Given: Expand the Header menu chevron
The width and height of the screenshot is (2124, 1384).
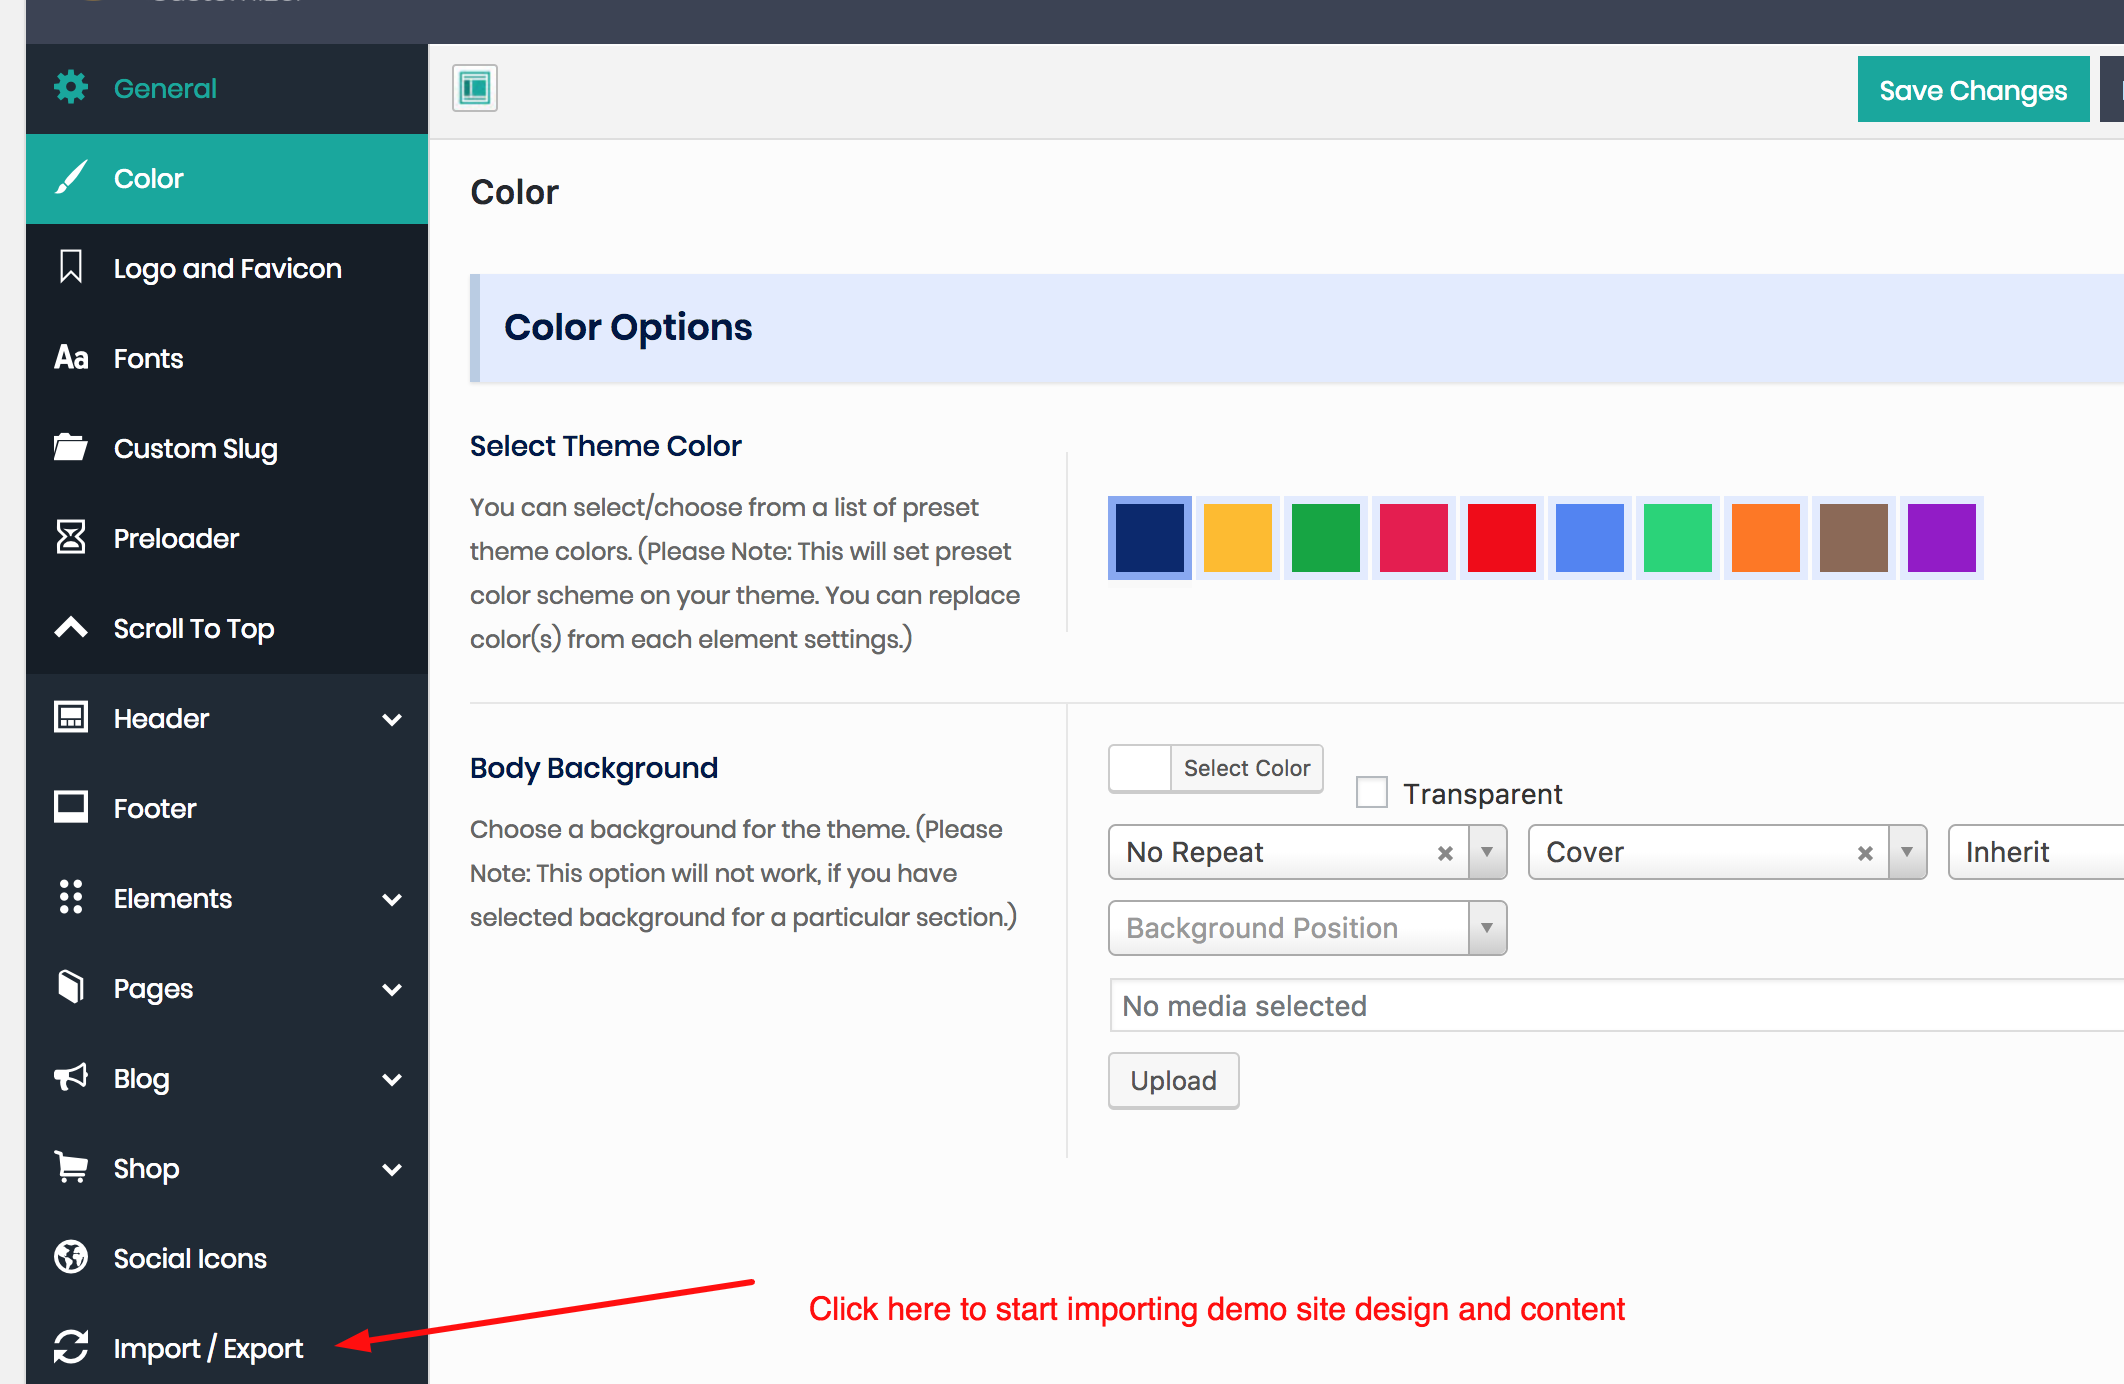Looking at the screenshot, I should pos(392,719).
